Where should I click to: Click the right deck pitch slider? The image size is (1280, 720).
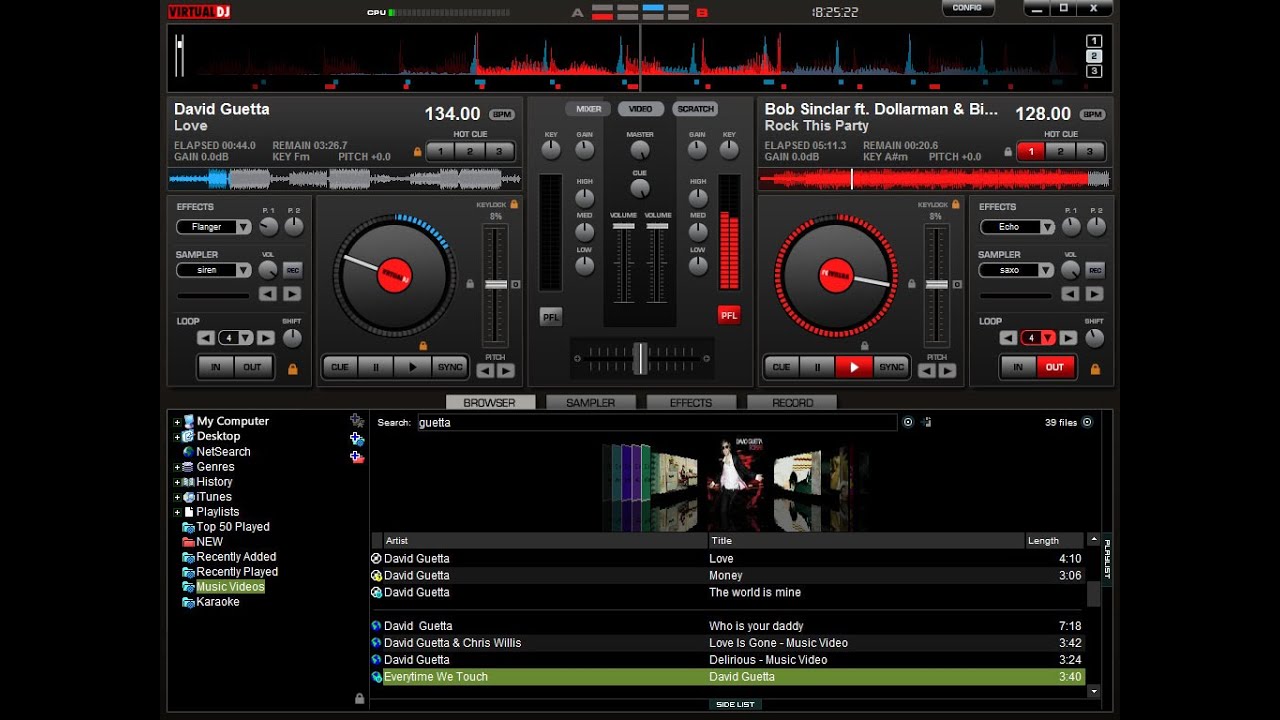coord(936,285)
